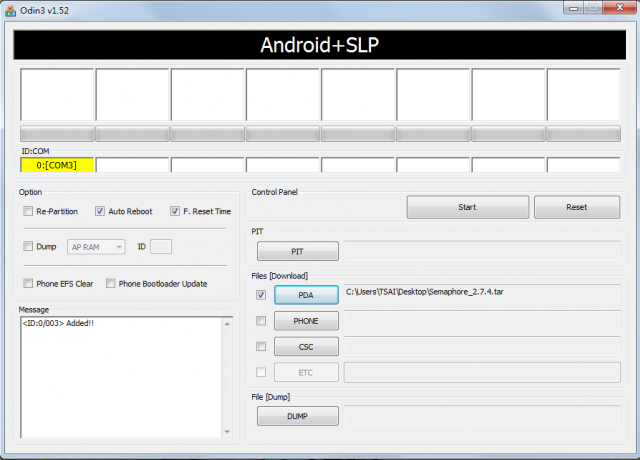Image resolution: width=640 pixels, height=460 pixels.
Task: Click the CSC file button
Action: click(x=306, y=347)
